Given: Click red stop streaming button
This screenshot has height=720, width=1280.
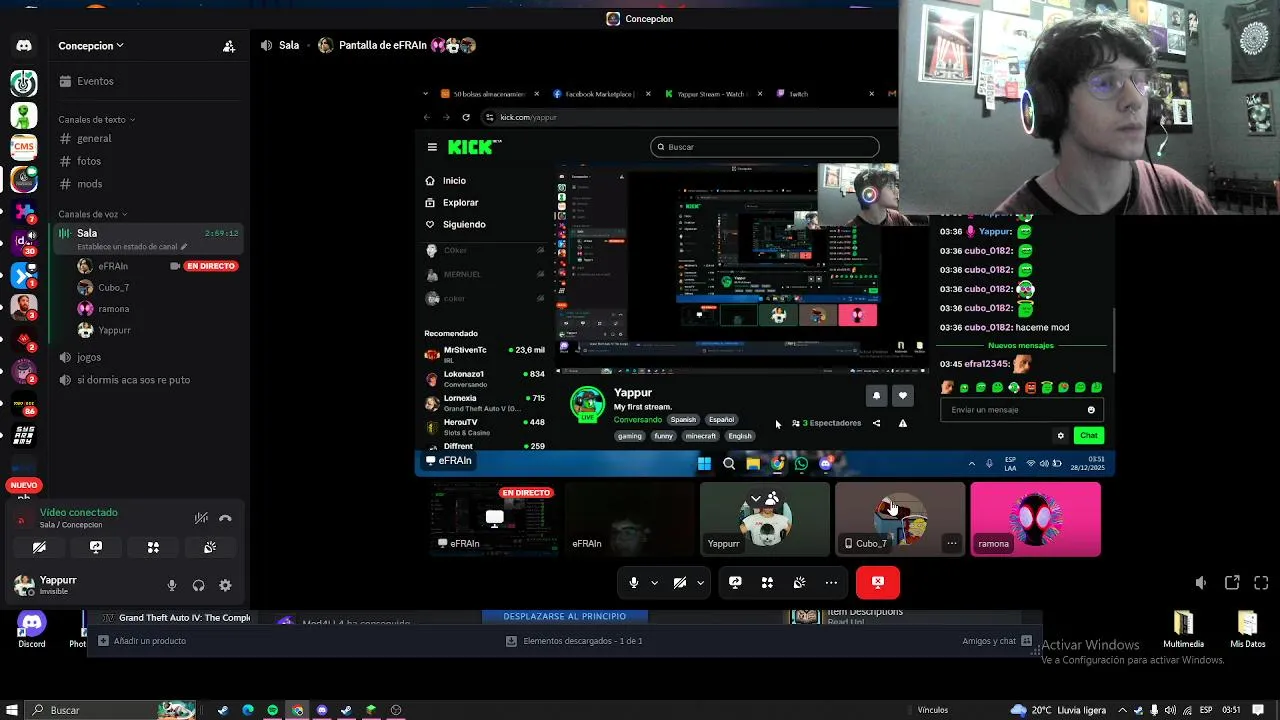Looking at the screenshot, I should [x=878, y=582].
